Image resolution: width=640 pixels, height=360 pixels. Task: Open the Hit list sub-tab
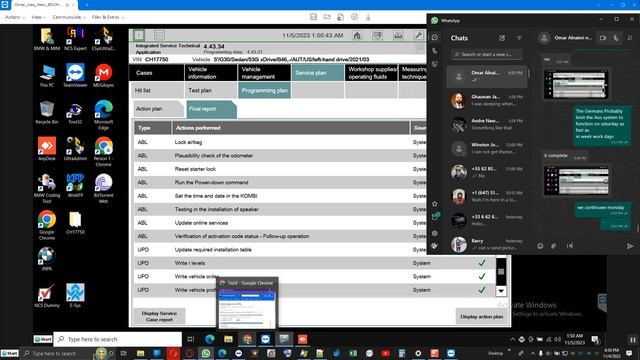point(156,90)
